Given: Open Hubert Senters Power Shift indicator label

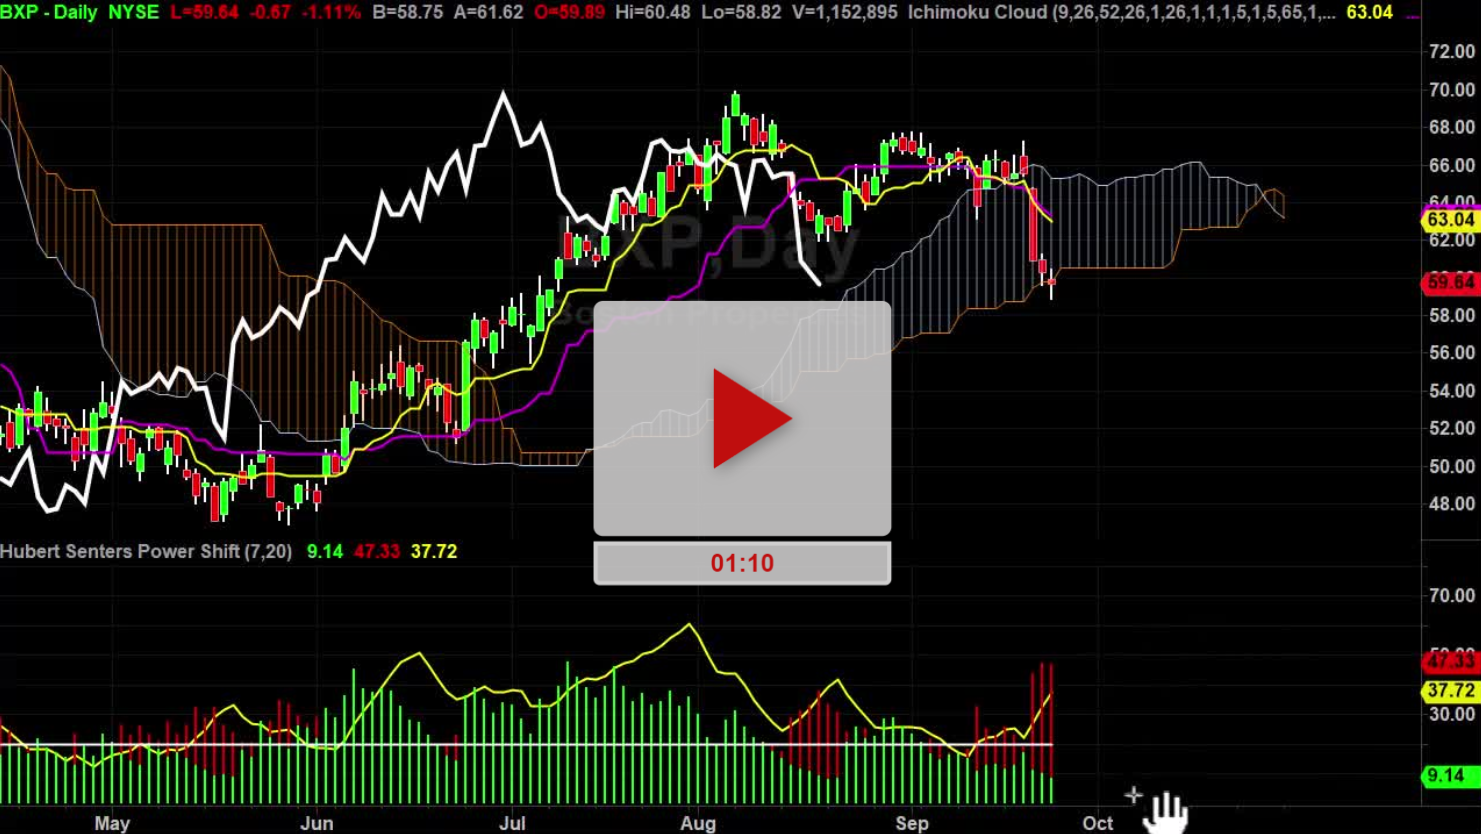Looking at the screenshot, I should tap(146, 551).
